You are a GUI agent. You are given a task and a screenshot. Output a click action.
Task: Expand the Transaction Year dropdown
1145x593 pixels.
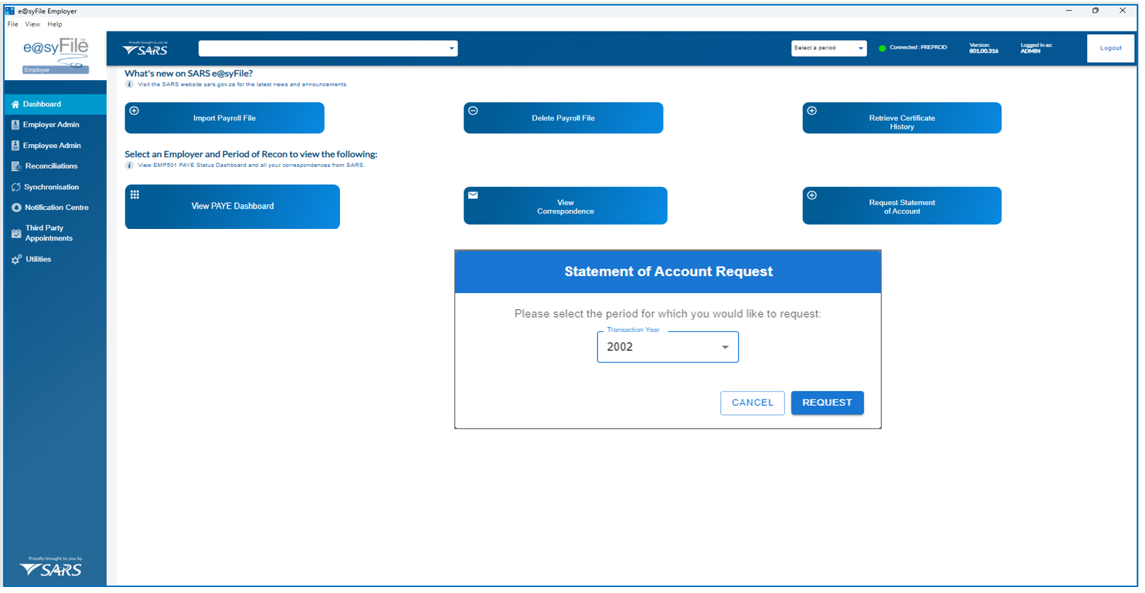click(x=725, y=348)
